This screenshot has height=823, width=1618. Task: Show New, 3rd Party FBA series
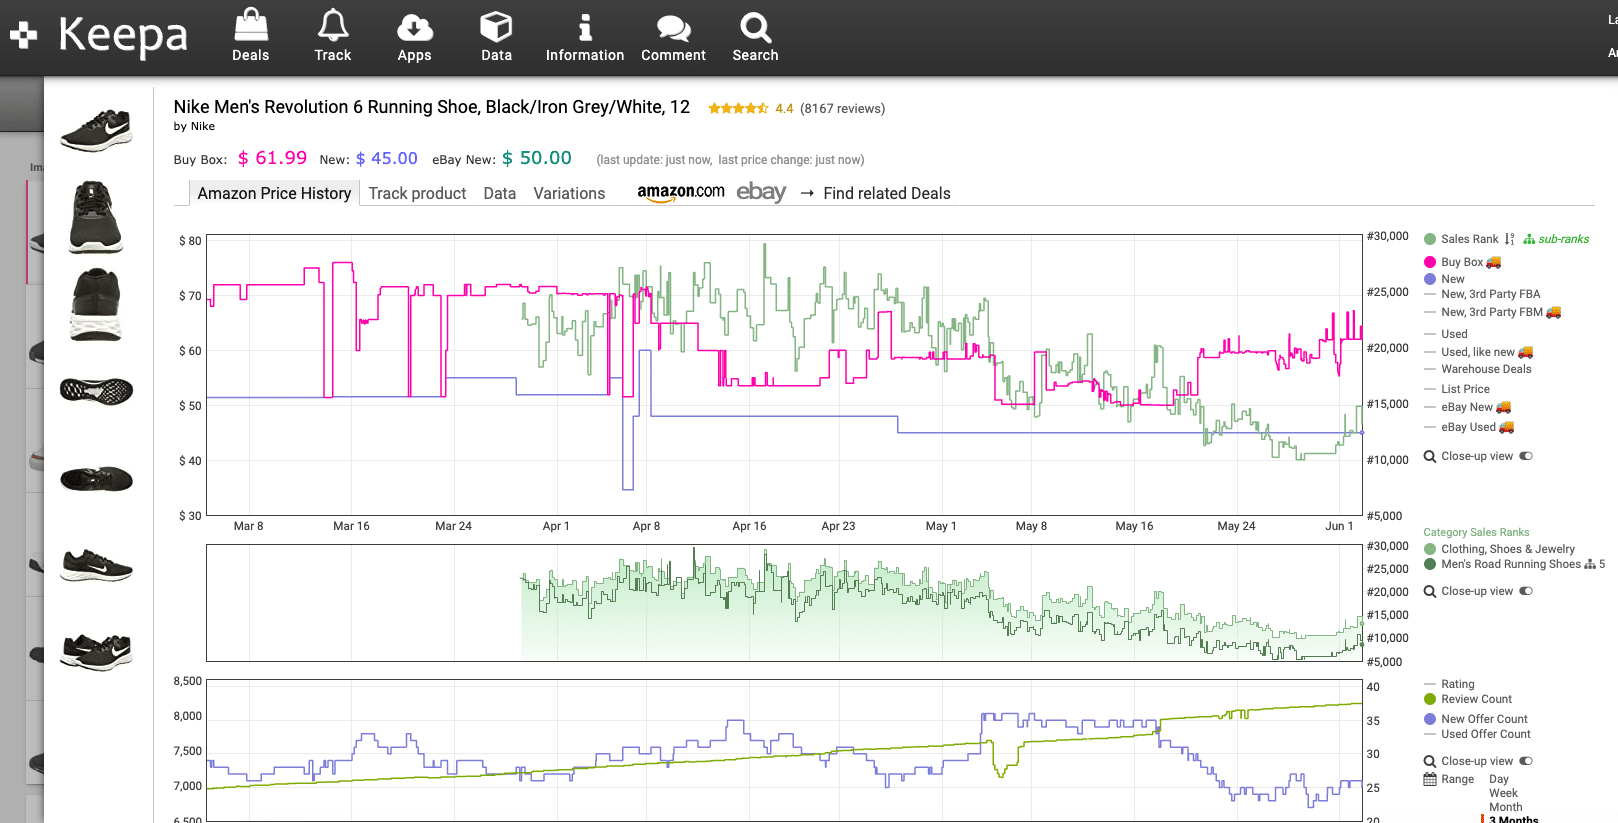tap(1482, 294)
